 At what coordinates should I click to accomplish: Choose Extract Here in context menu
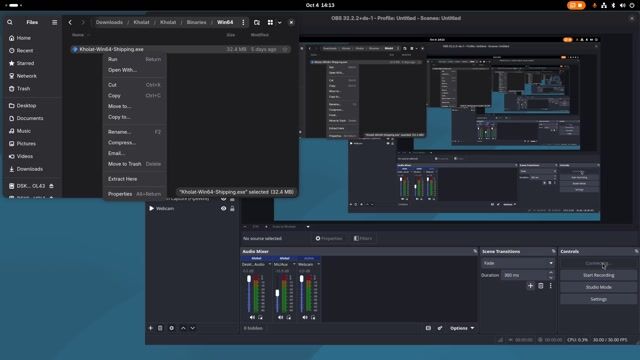click(134, 179)
